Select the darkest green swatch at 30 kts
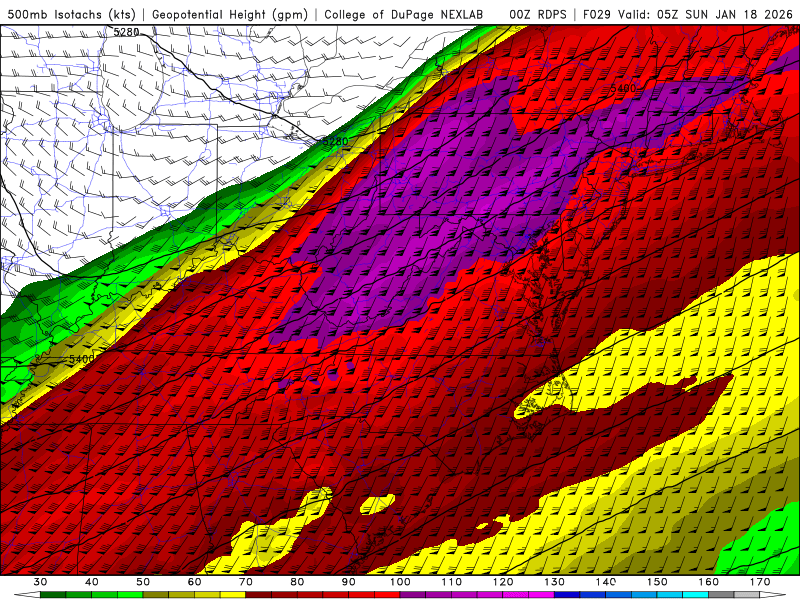Screen dimensions: 800x600 pyautogui.click(x=53, y=595)
